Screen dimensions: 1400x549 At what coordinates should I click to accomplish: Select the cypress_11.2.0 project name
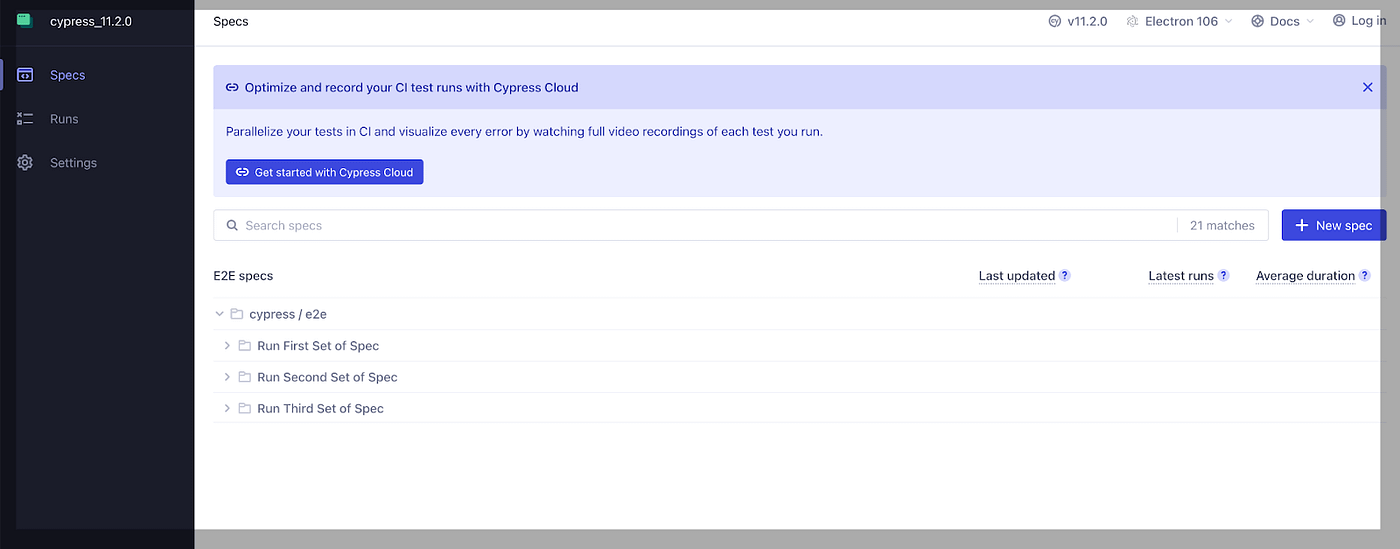91,21
